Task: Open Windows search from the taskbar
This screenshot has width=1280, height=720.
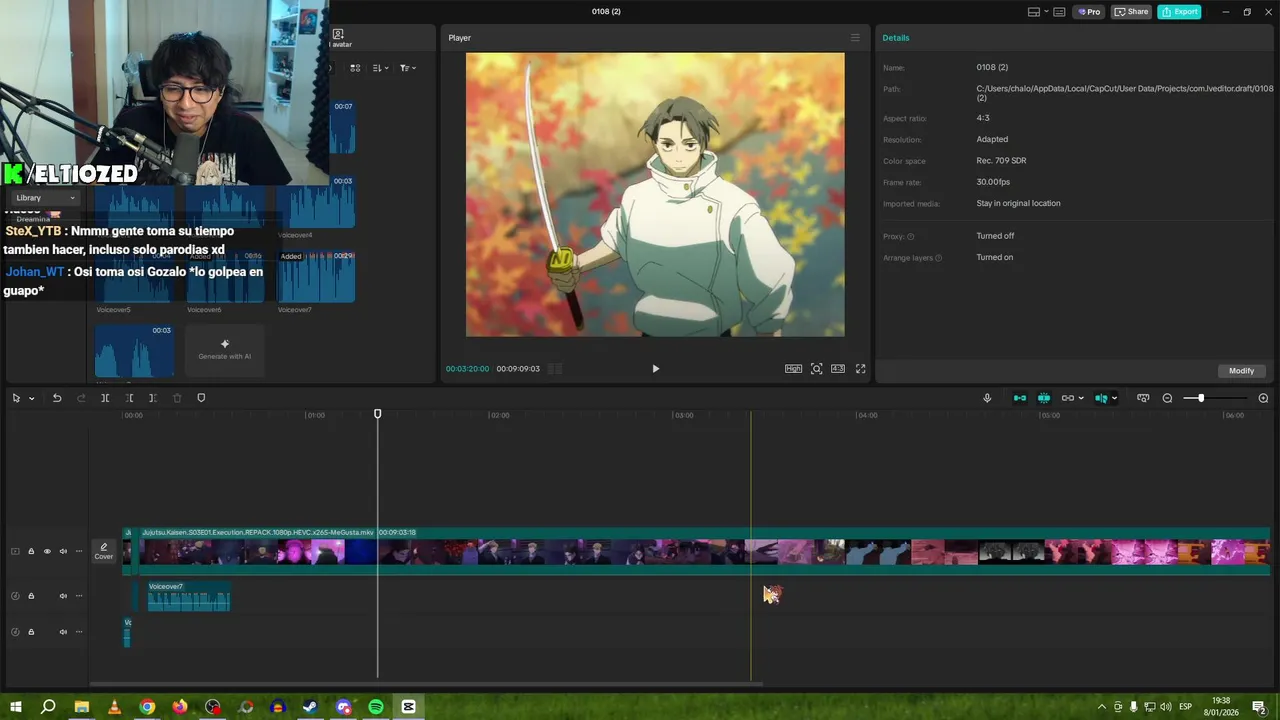Action: pos(48,707)
